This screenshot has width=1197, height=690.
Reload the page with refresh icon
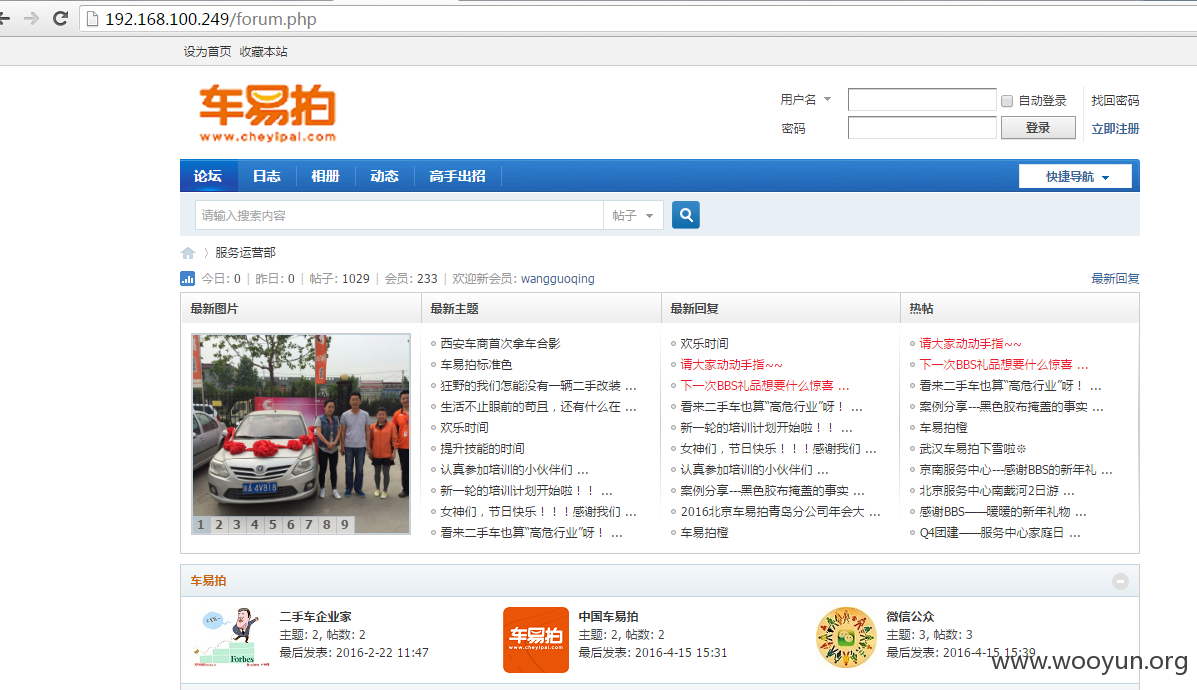pyautogui.click(x=60, y=18)
